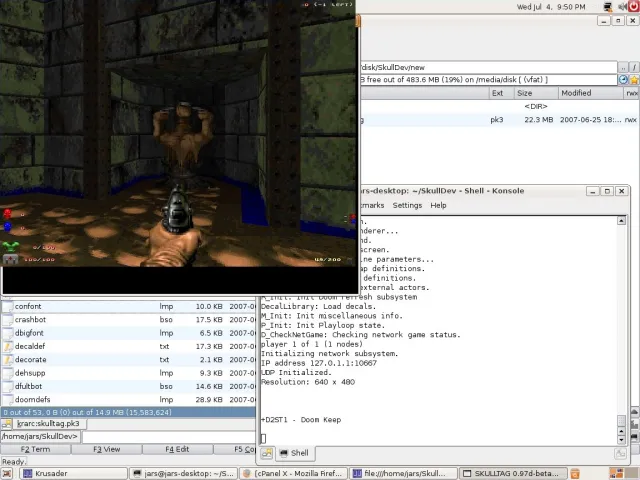
Task: Click the Krusader history clock icon
Action: click(623, 79)
